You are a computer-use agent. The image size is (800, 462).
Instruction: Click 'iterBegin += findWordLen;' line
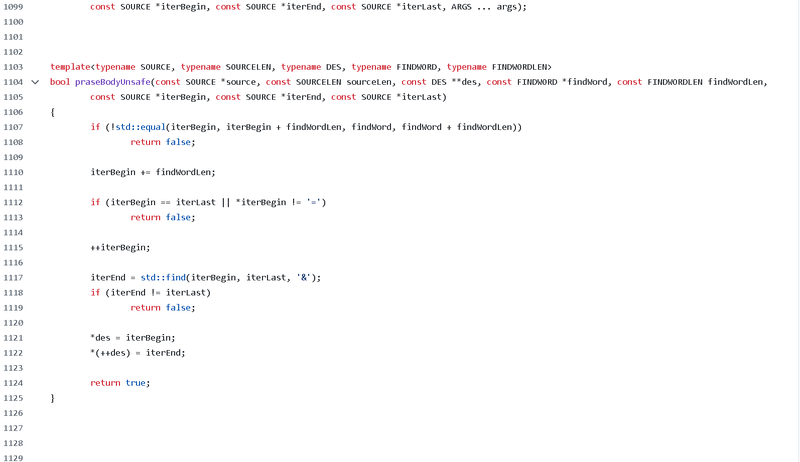[153, 172]
